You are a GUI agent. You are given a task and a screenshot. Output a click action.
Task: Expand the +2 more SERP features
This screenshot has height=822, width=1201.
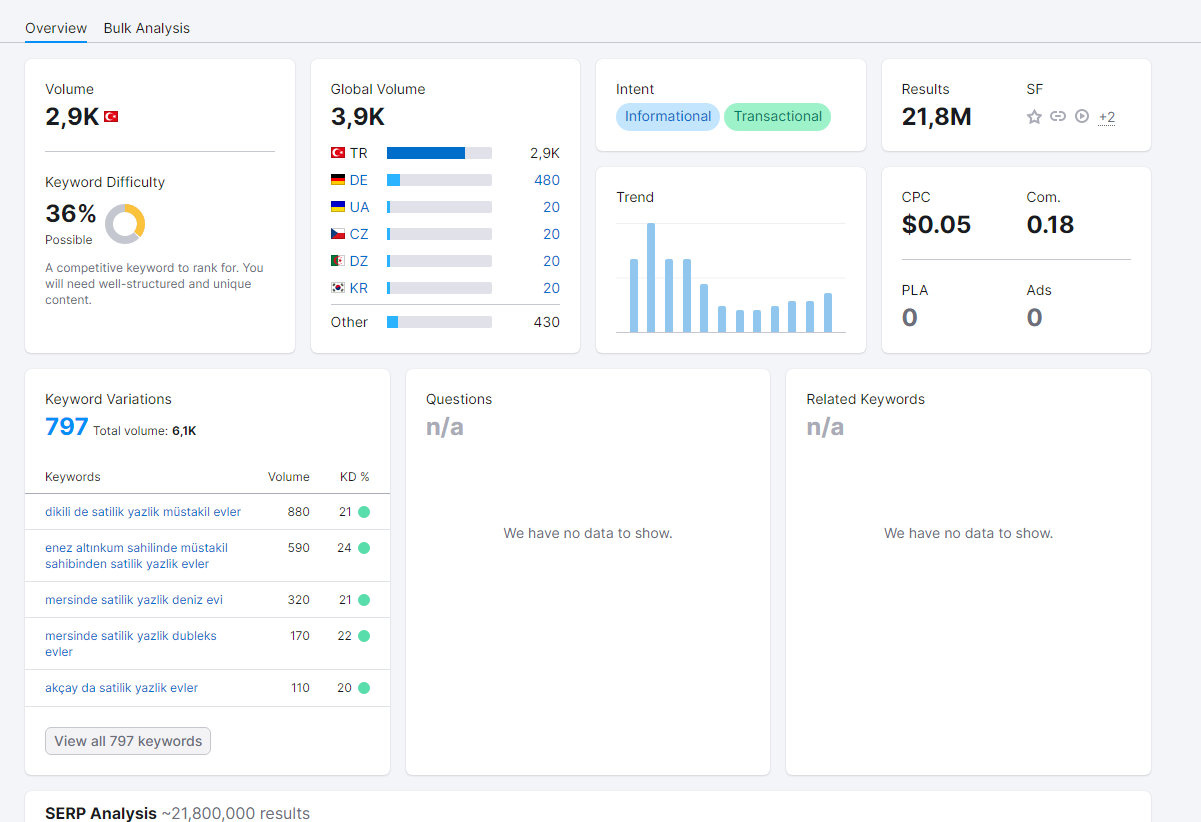tap(1107, 117)
